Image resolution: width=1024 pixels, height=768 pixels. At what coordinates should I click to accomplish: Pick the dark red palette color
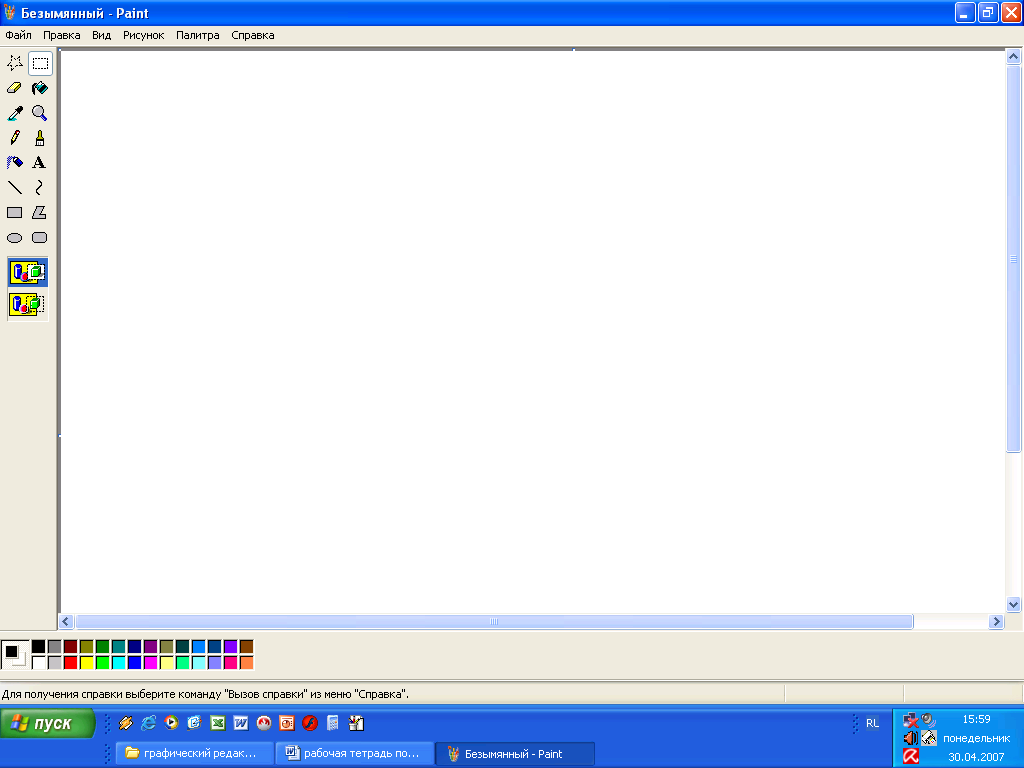pos(71,647)
